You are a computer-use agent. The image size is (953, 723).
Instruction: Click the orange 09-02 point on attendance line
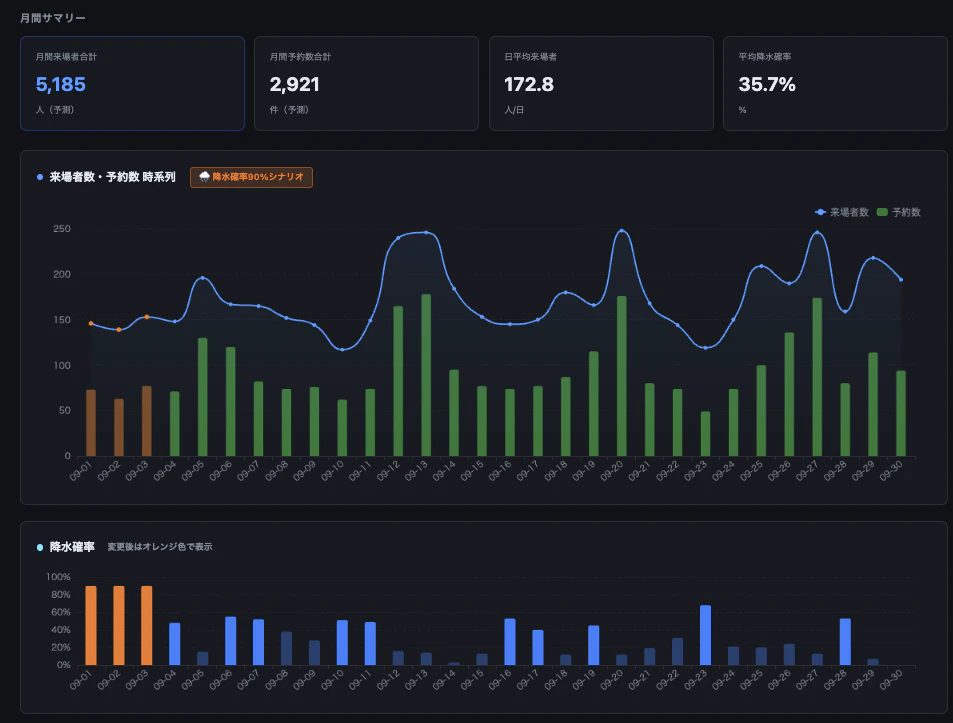click(119, 330)
